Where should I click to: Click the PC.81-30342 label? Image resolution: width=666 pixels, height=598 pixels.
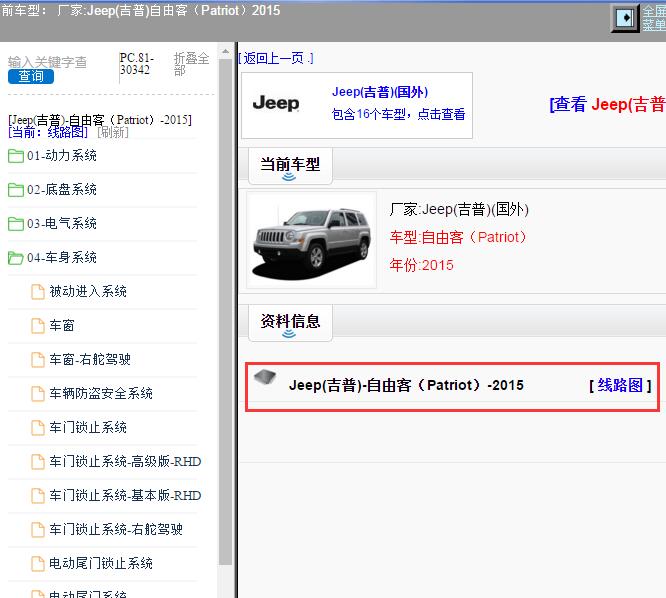(137, 64)
